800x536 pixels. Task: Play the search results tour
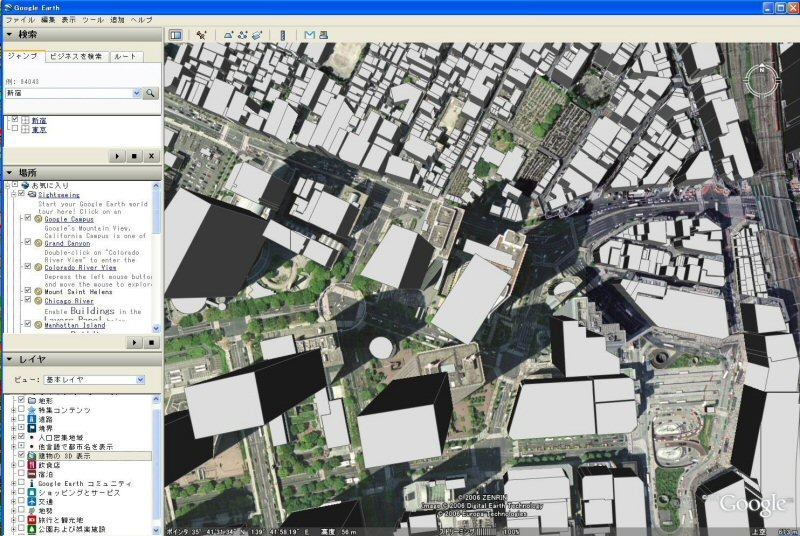point(117,156)
